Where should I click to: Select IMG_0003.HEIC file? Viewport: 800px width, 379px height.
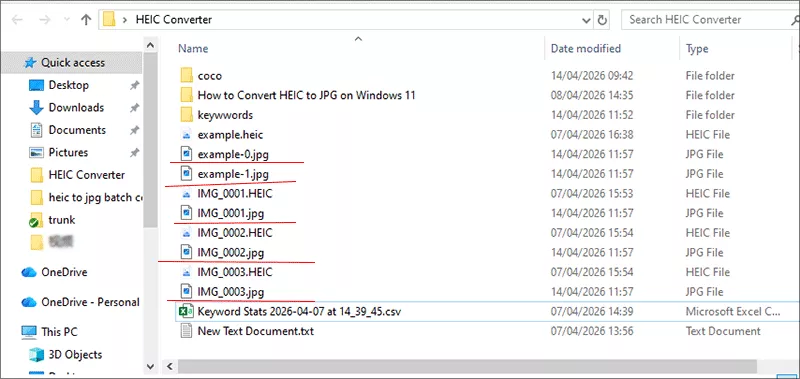(235, 272)
